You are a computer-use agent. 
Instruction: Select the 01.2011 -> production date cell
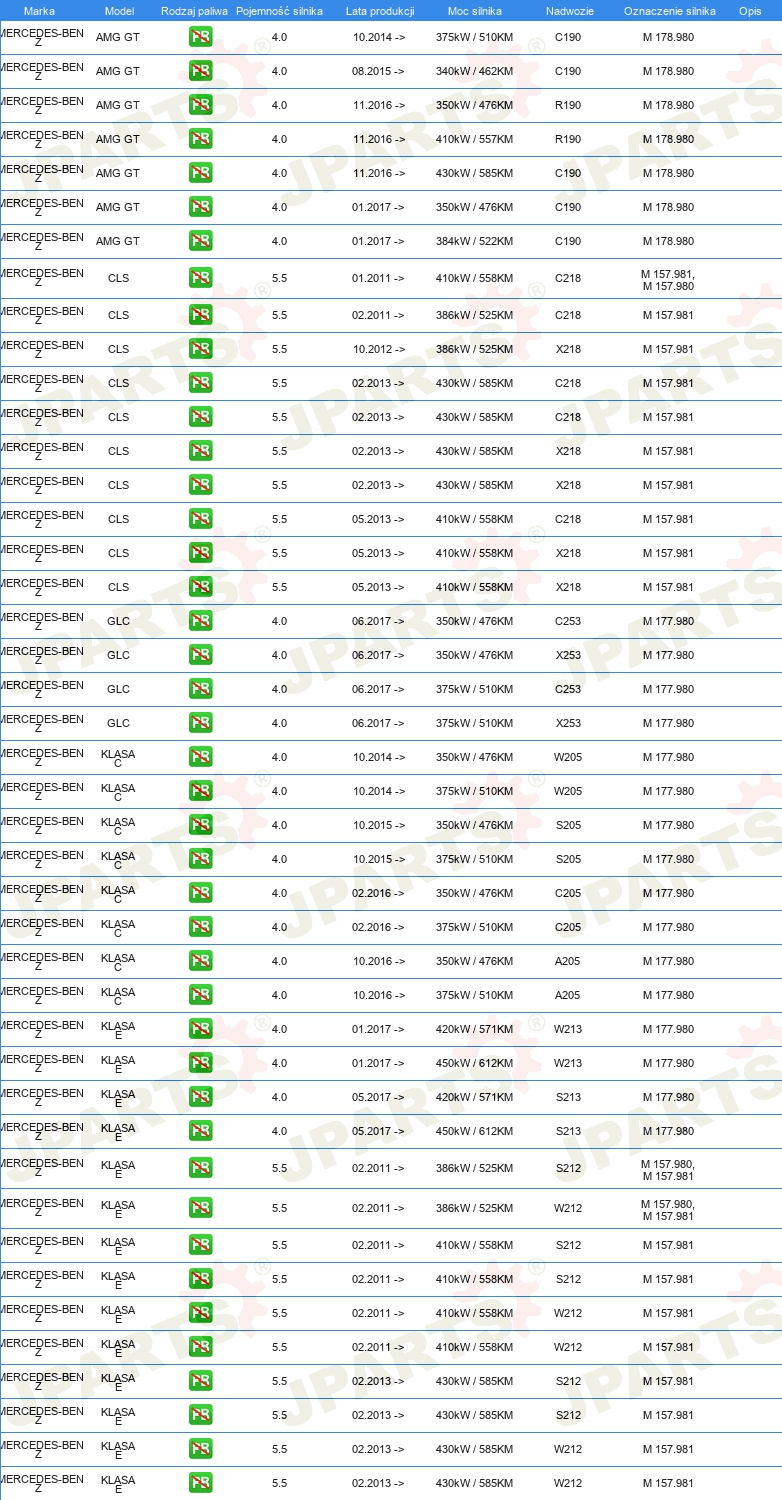point(378,279)
